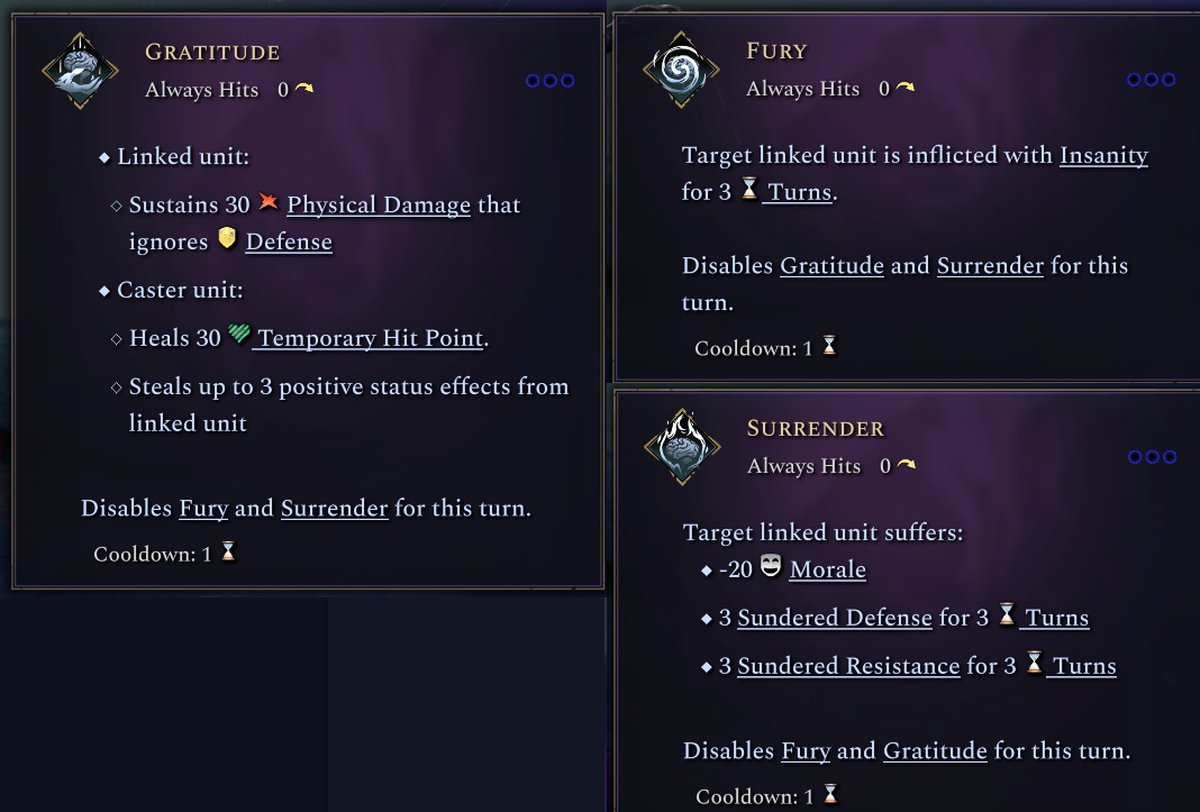Viewport: 1200px width, 812px height.
Task: Click the Turns link in Fury description
Action: tap(799, 192)
